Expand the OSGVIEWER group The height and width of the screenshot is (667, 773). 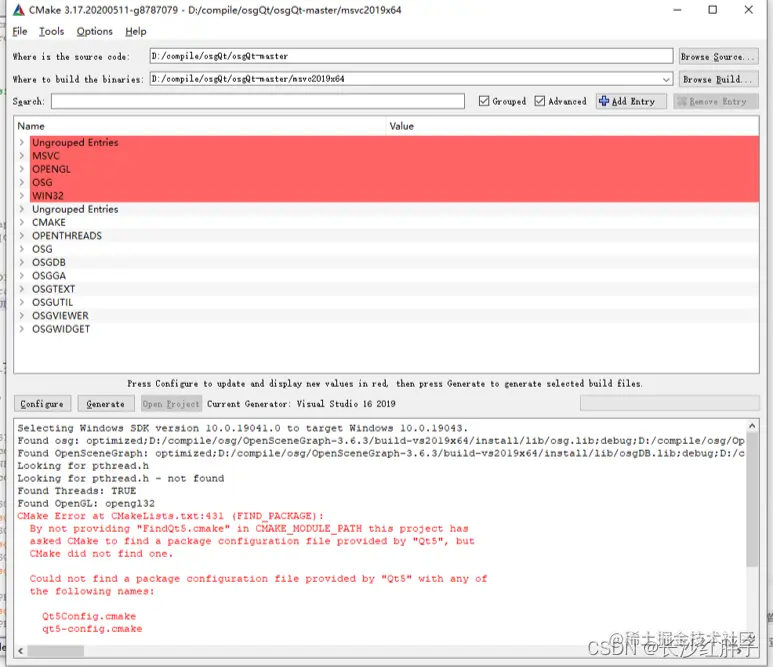click(x=22, y=316)
